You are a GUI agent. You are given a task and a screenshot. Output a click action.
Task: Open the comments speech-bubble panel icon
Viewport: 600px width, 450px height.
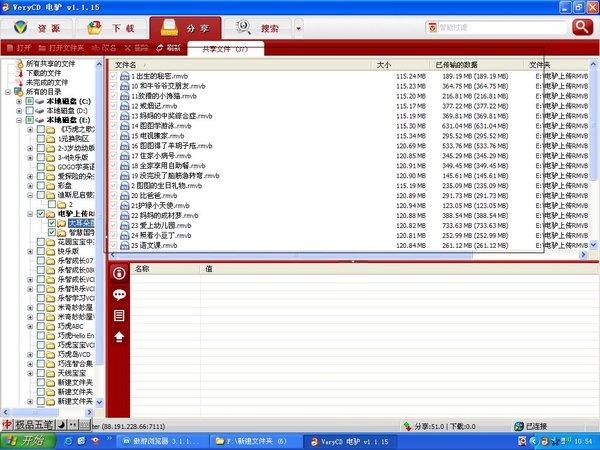click(119, 295)
